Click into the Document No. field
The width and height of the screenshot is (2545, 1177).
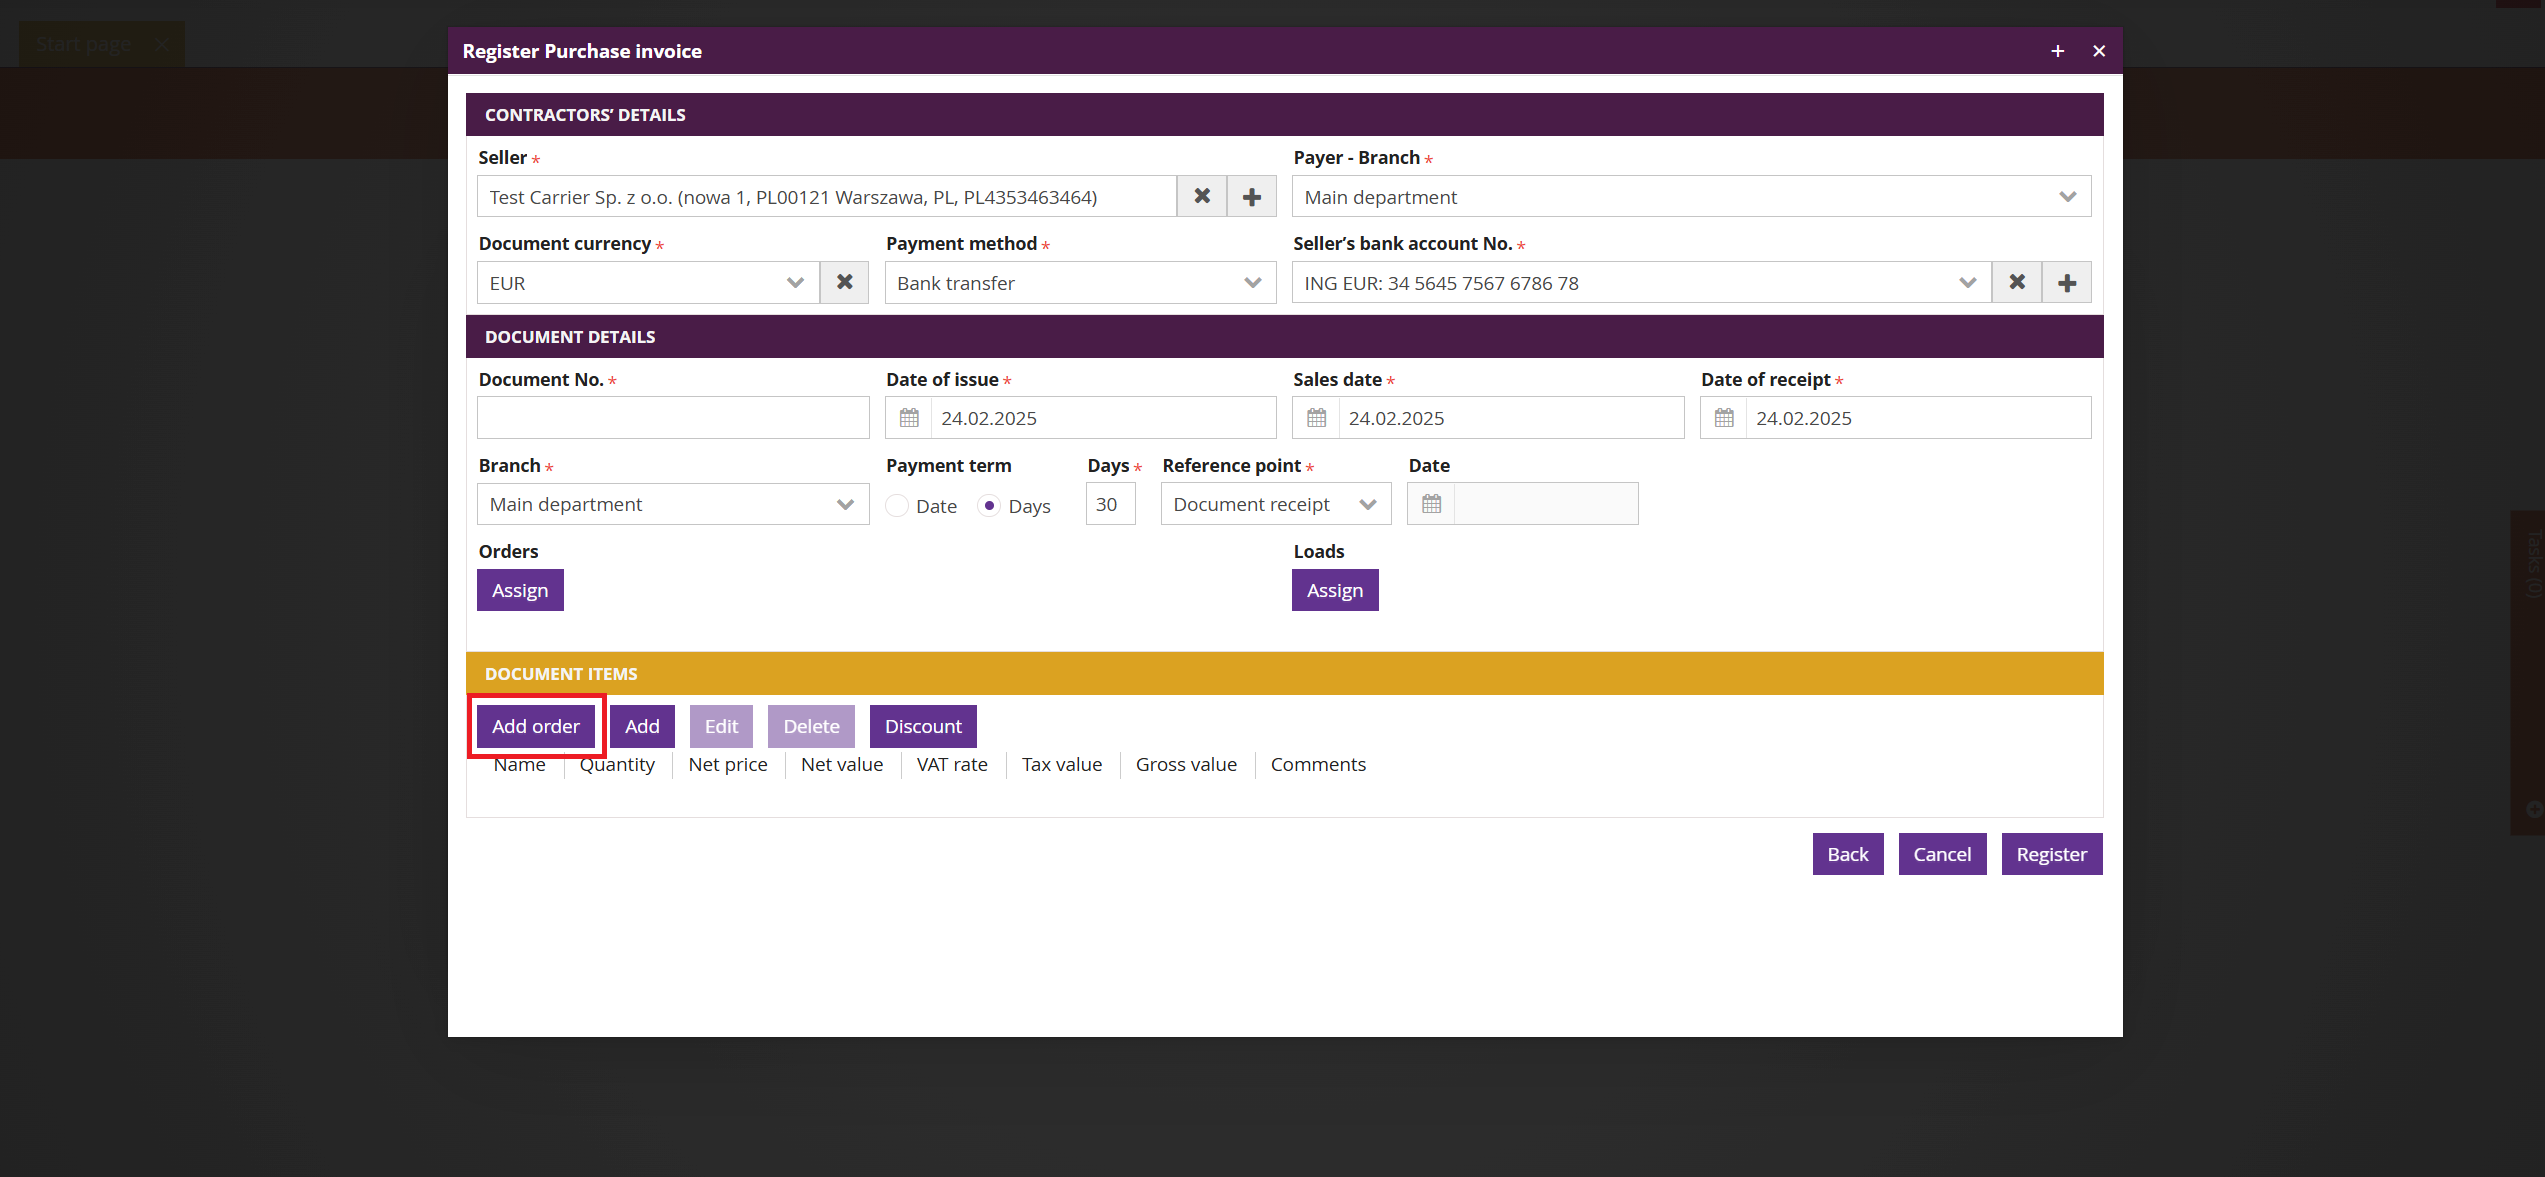pos(673,418)
